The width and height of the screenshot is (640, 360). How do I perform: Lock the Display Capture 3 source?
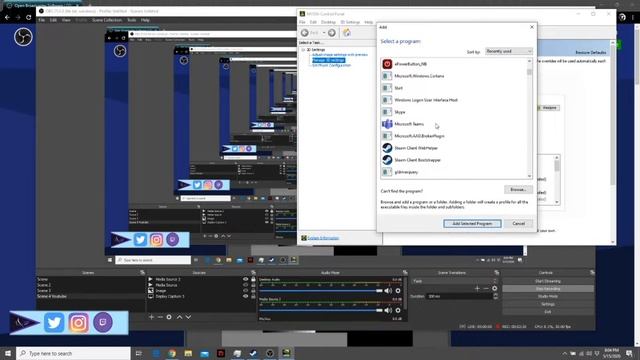[x=253, y=296]
